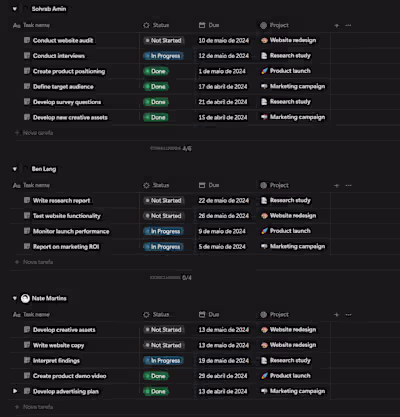
Task: Collapse the Nate Martins group
Action: click(15, 298)
